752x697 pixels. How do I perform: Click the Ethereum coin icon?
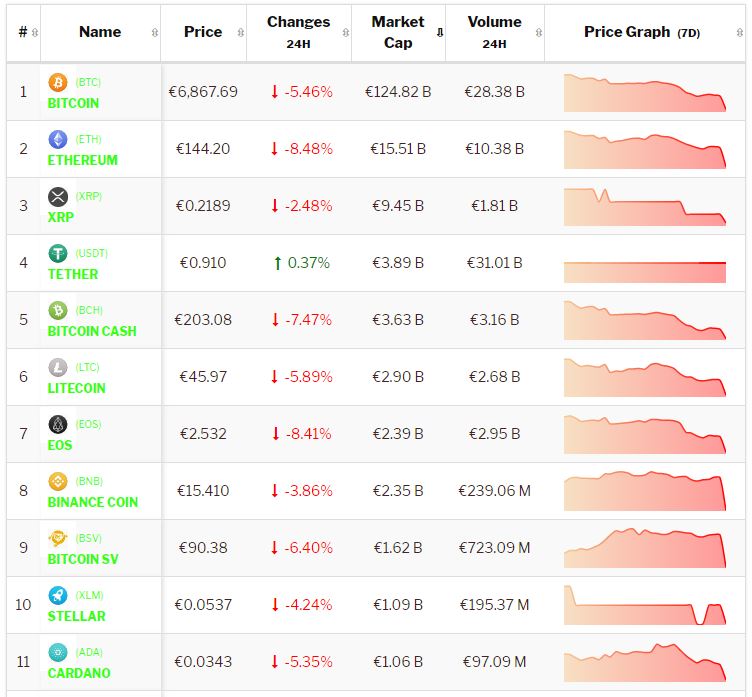[x=58, y=139]
